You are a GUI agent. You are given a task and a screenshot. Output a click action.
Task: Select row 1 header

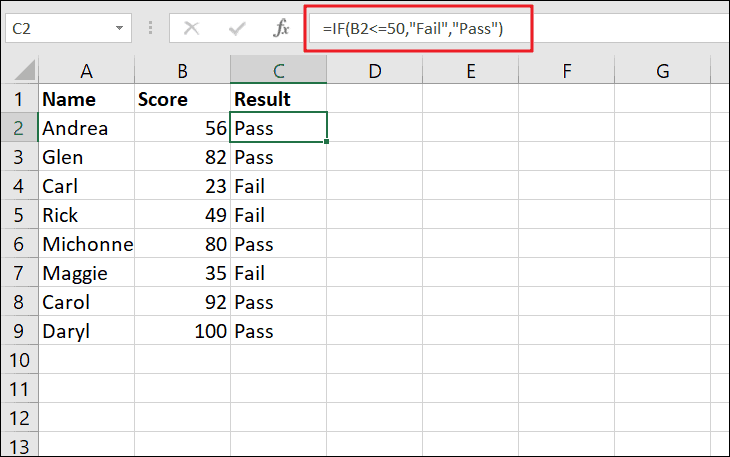click(18, 99)
